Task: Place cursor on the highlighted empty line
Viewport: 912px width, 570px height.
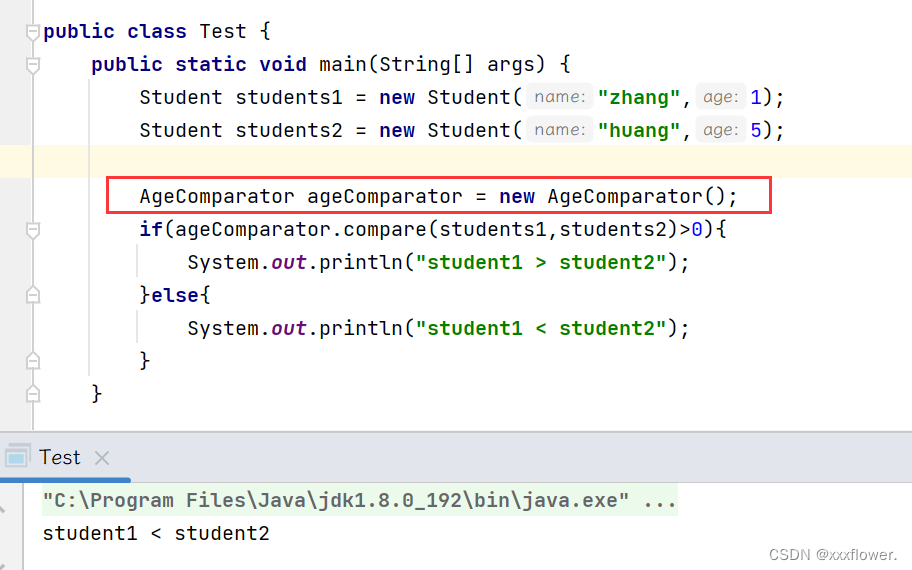Action: click(x=450, y=162)
